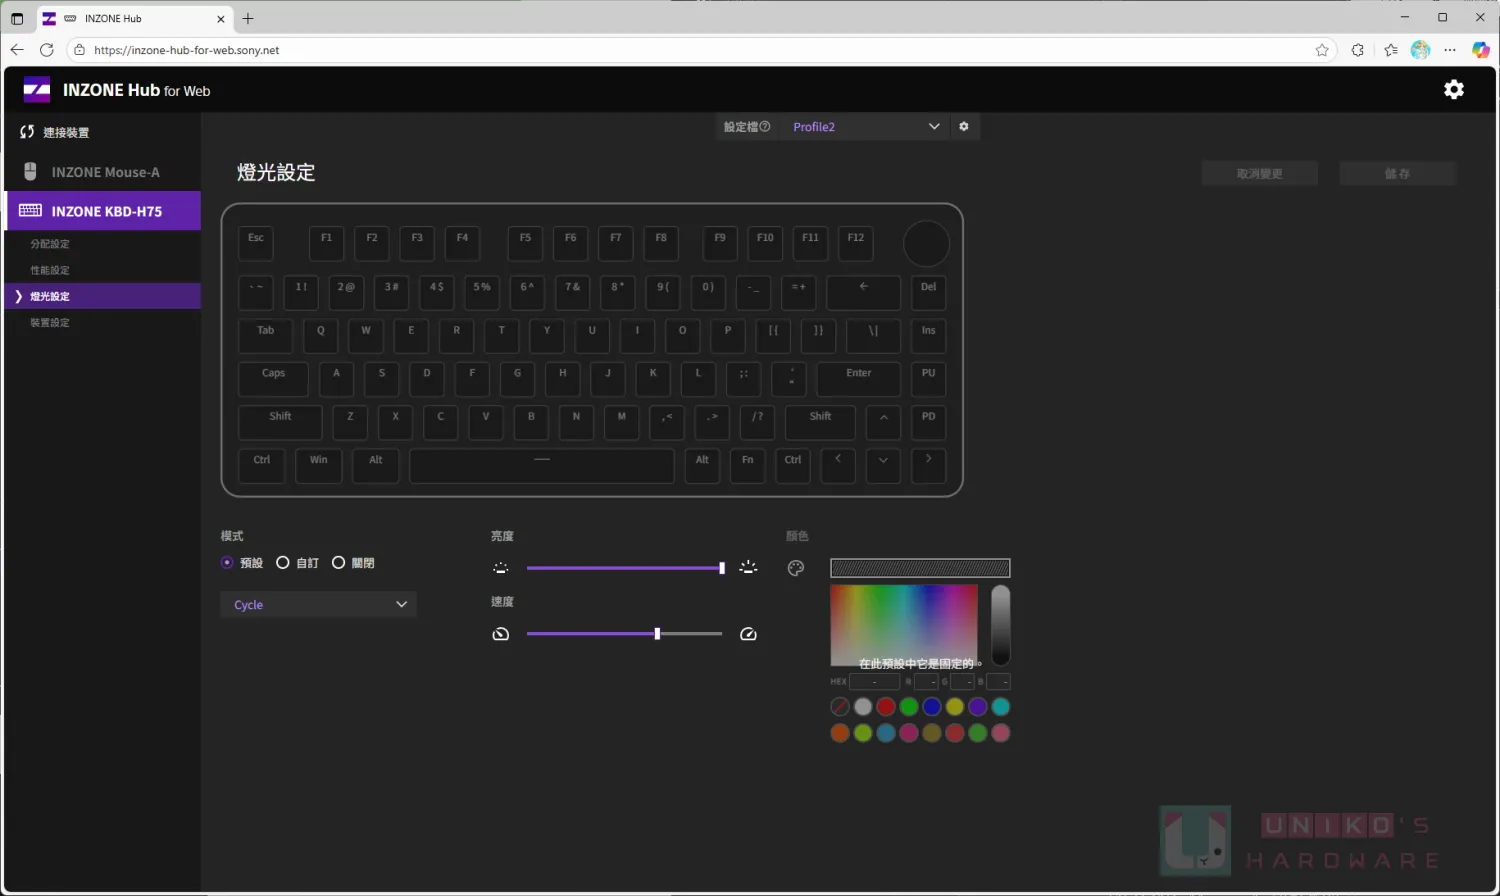The image size is (1500, 896).
Task: Click the 儲存 save button
Action: [1397, 174]
